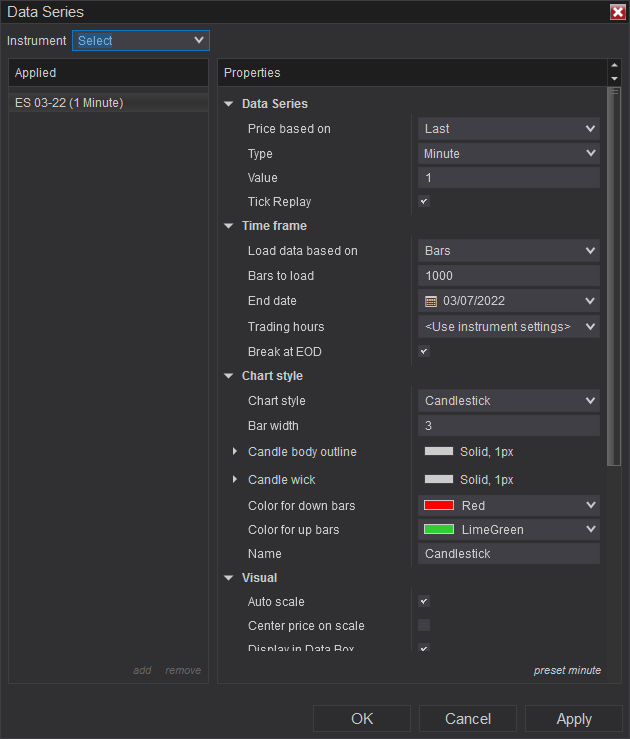This screenshot has height=739, width=630.
Task: Open the Chart style Candlestick dropdown
Action: tap(508, 401)
